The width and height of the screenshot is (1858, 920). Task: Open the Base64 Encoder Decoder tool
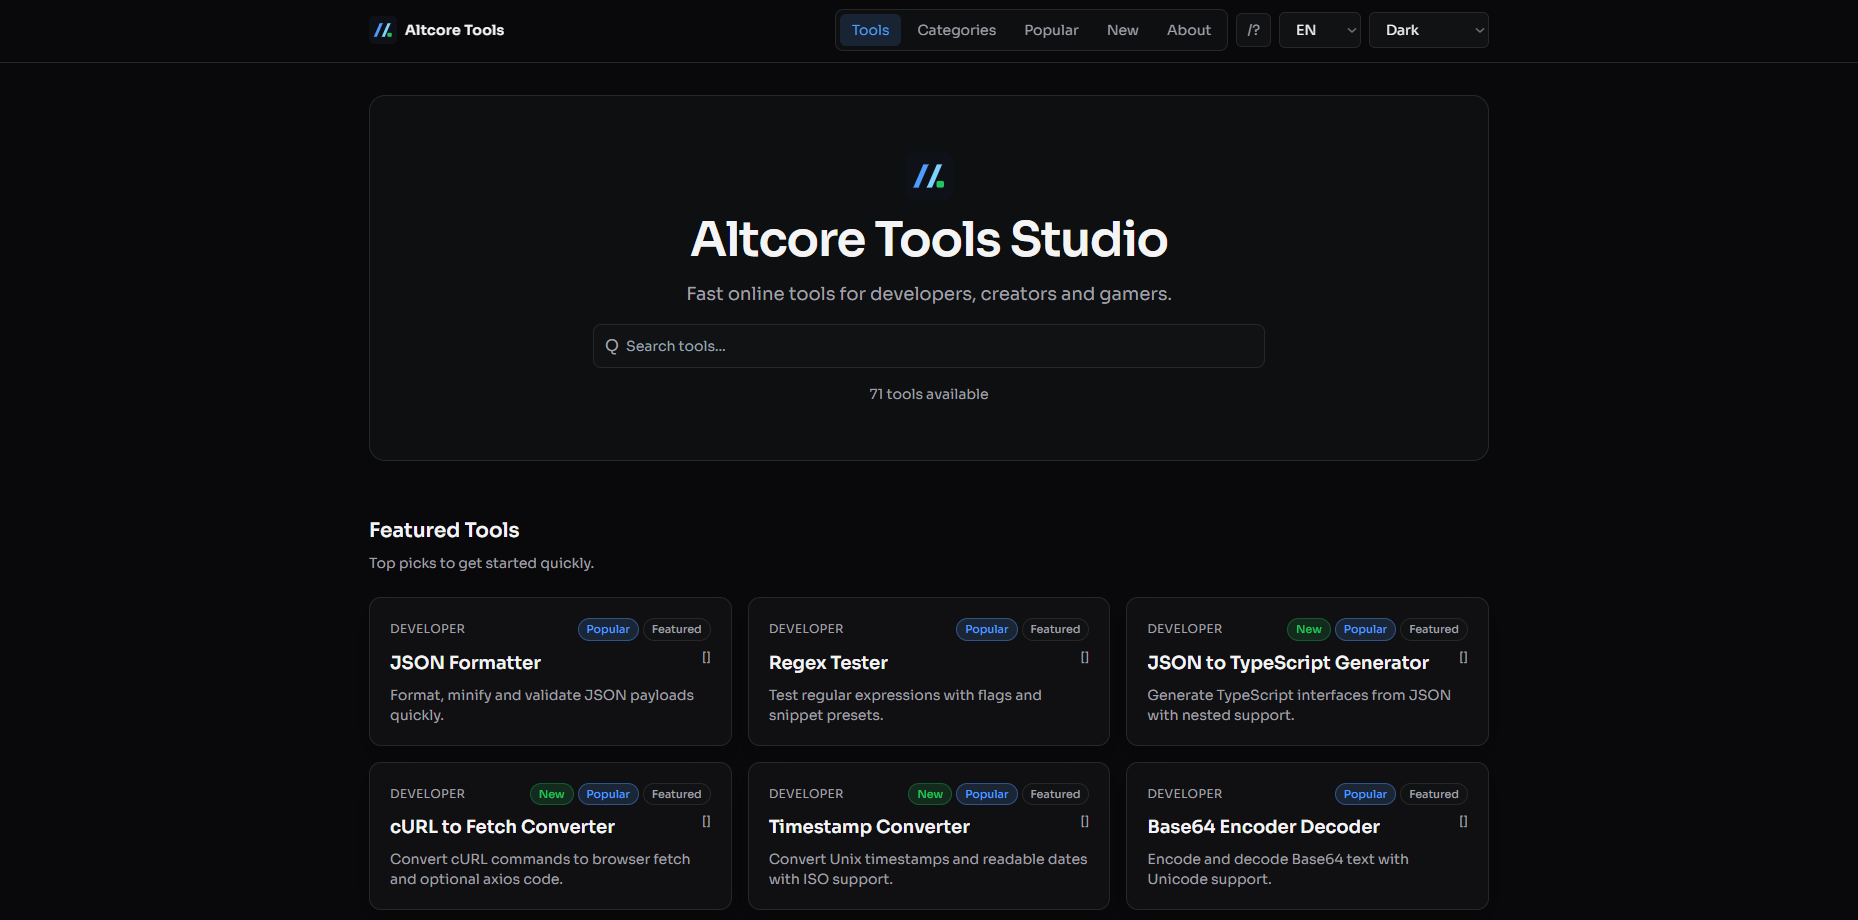point(1263,827)
